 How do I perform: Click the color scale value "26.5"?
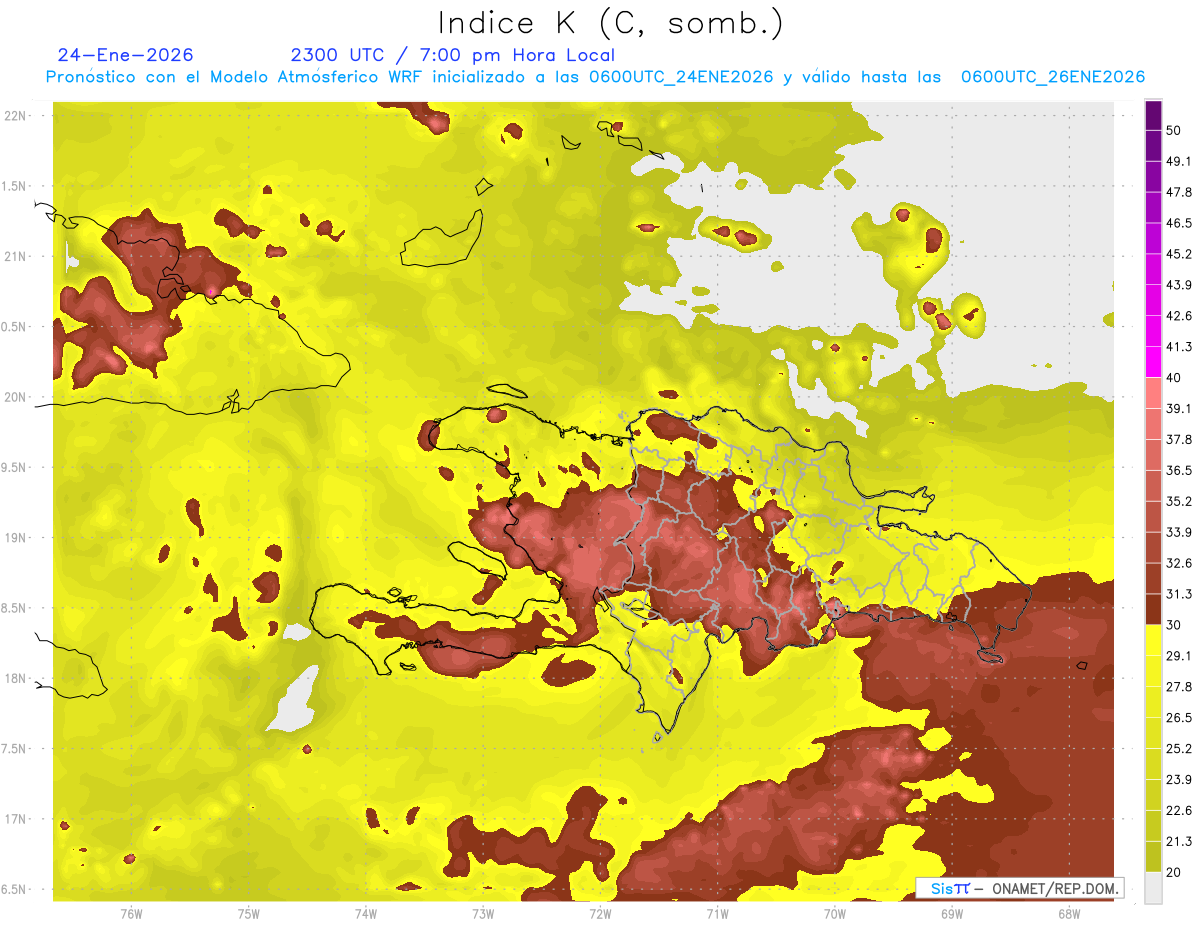(x=1179, y=717)
